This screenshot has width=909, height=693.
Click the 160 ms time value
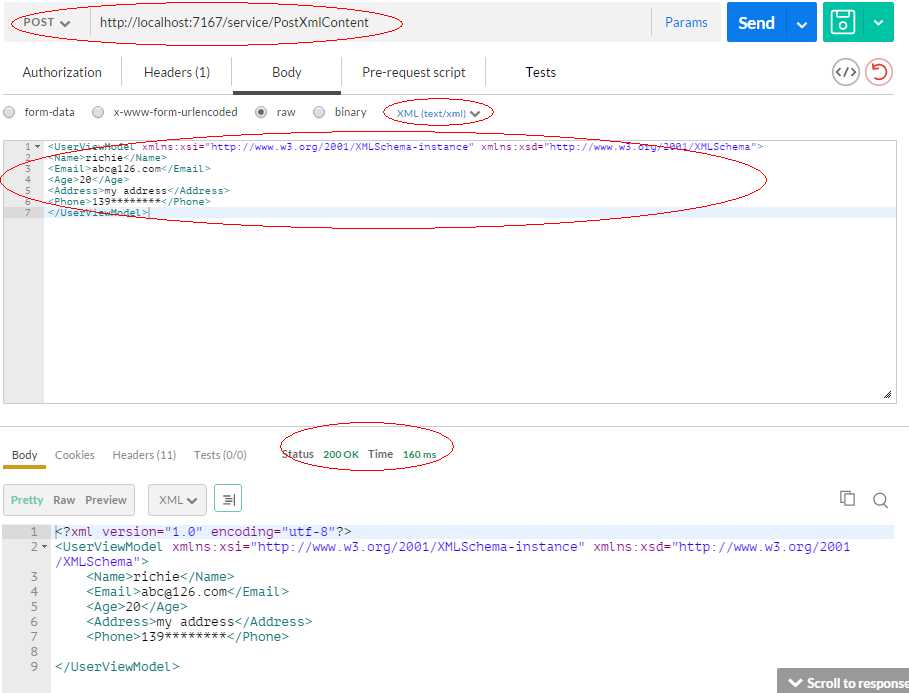420,454
